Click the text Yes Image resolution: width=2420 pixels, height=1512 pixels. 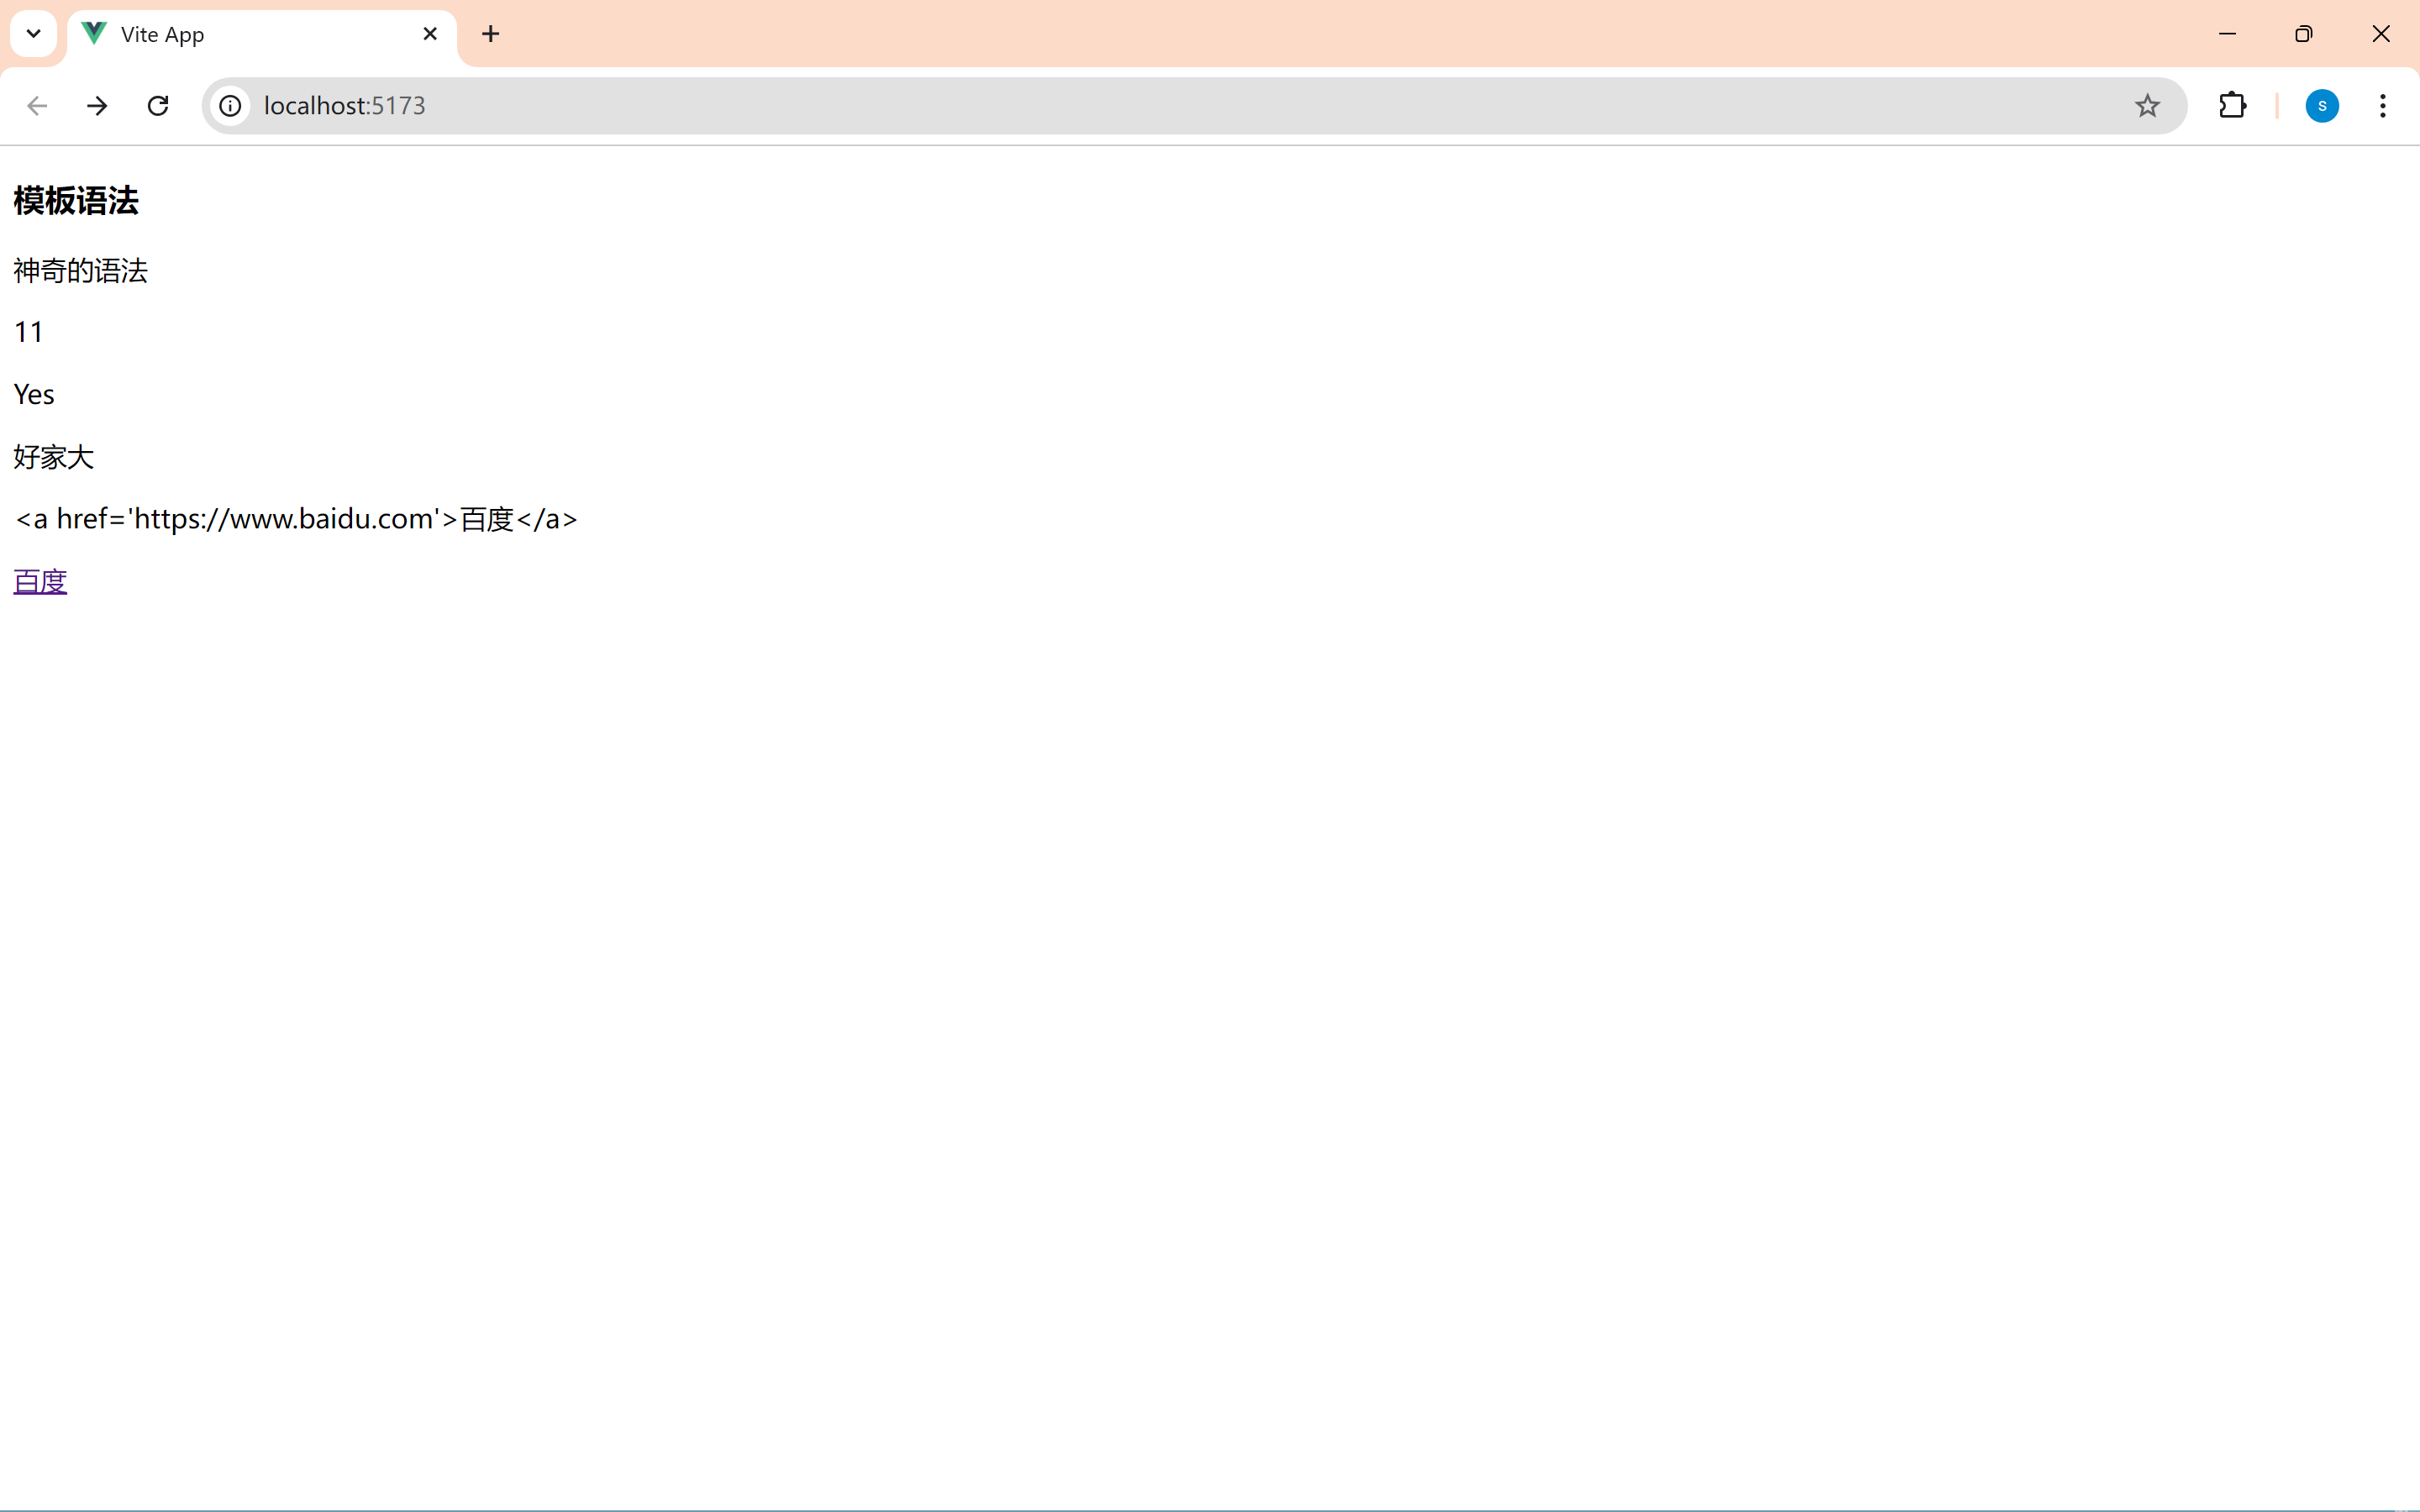[x=34, y=395]
